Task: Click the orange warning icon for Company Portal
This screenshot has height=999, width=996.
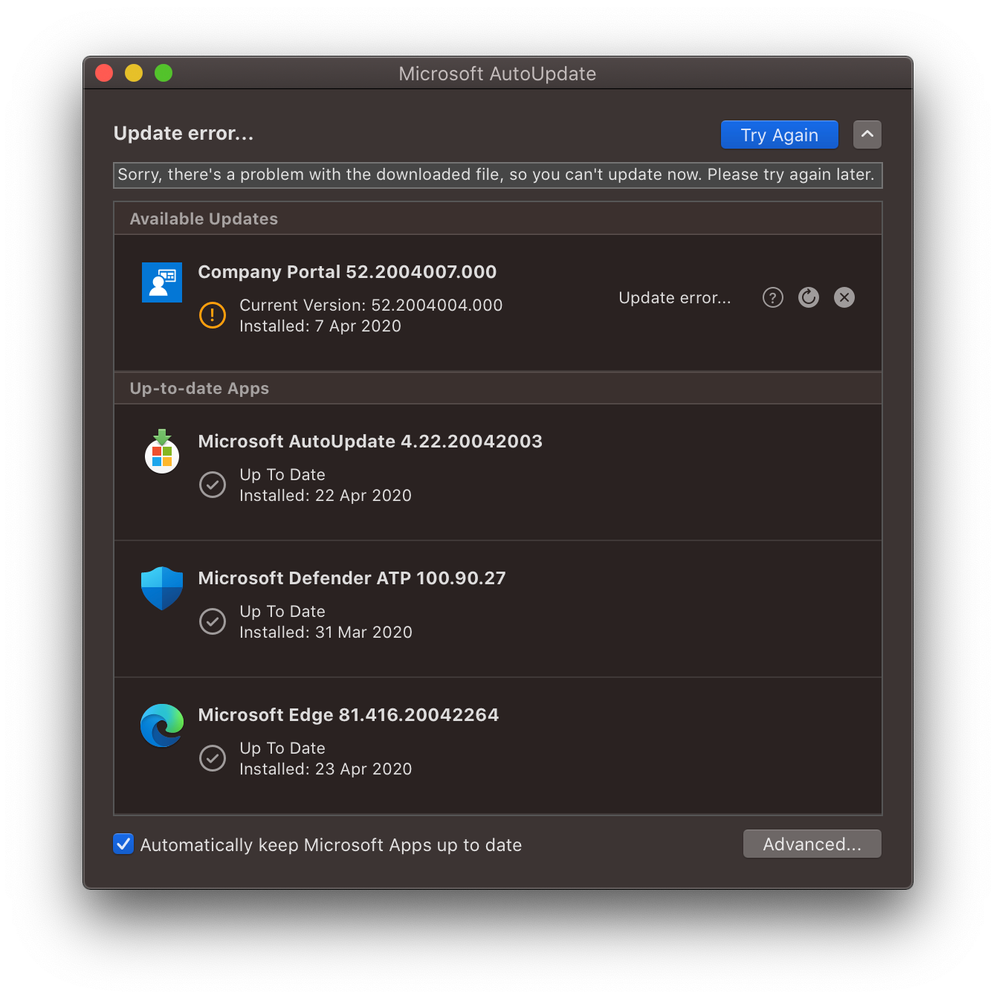Action: [x=212, y=315]
